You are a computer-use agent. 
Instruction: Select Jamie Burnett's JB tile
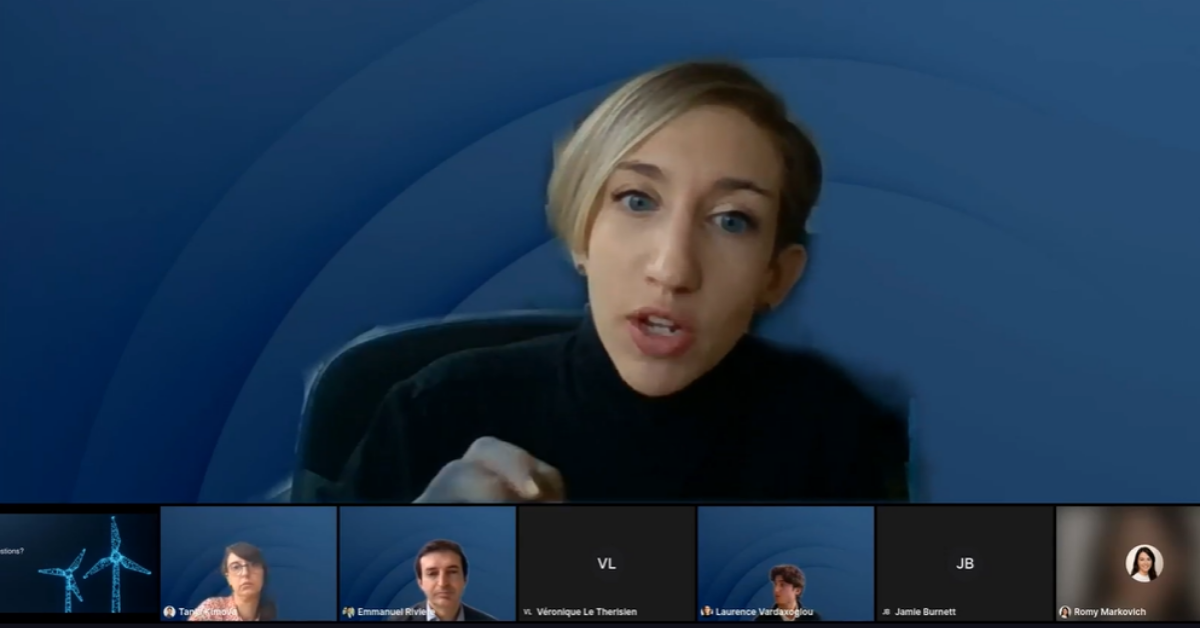tap(964, 563)
